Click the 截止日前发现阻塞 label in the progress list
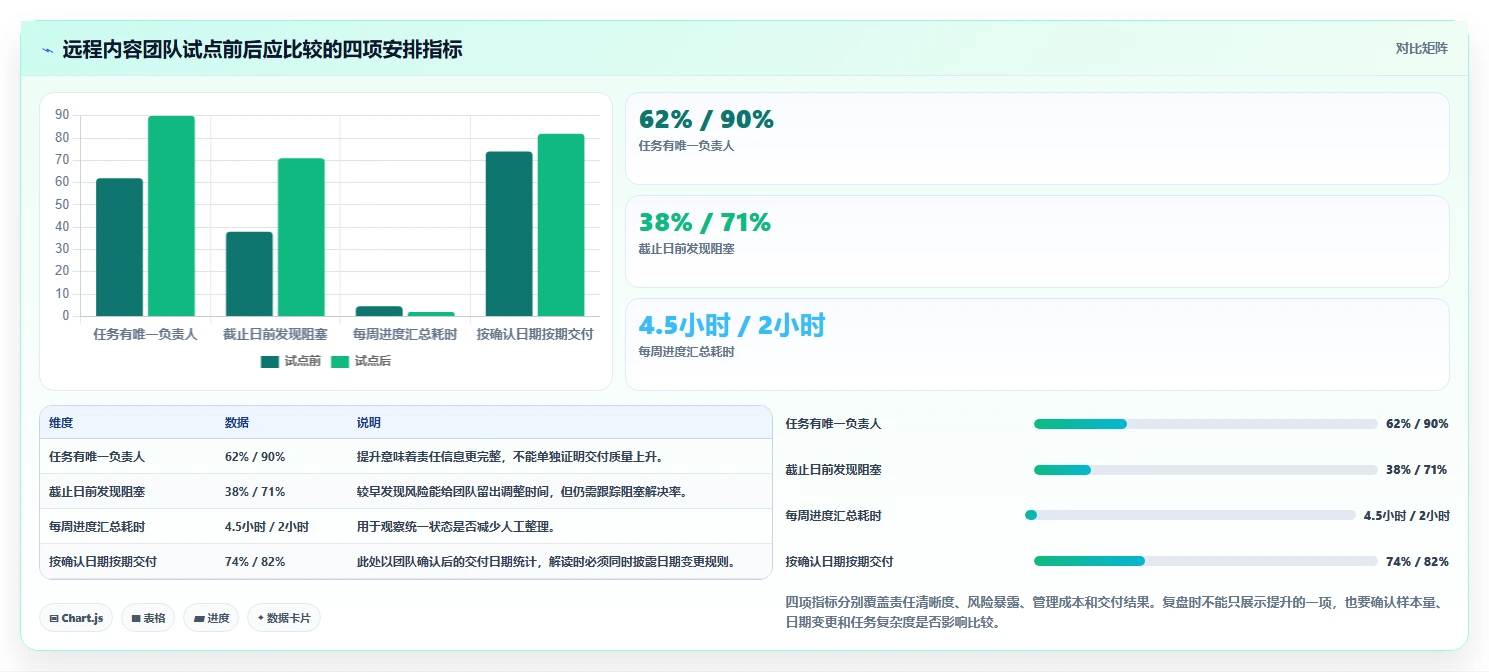Screen dimensions: 1489x672 coord(833,470)
